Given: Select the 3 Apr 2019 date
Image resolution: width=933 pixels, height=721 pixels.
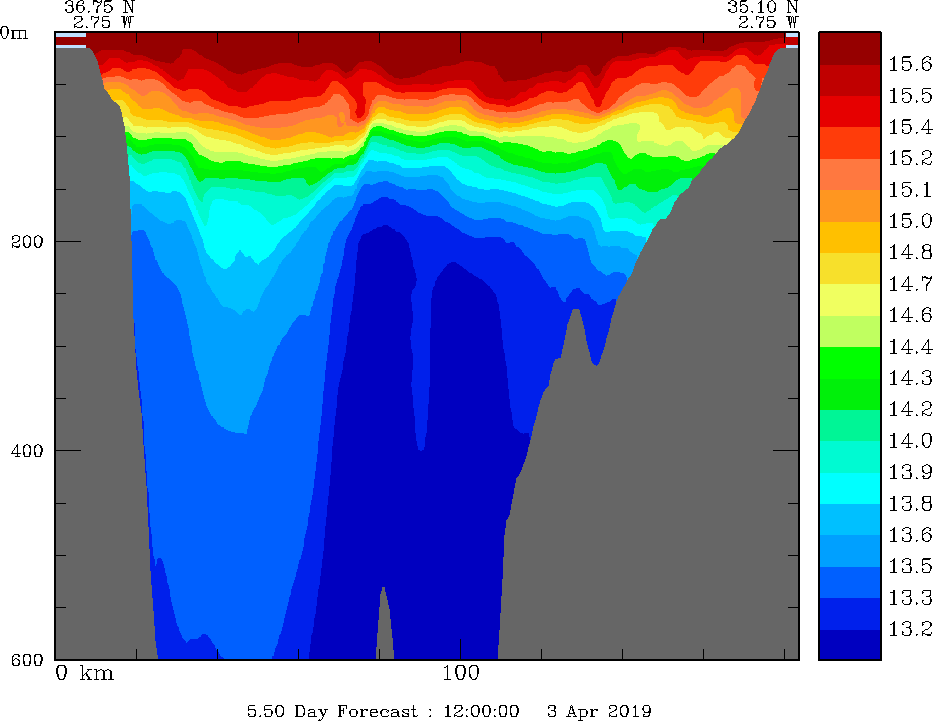Looking at the screenshot, I should (x=599, y=711).
